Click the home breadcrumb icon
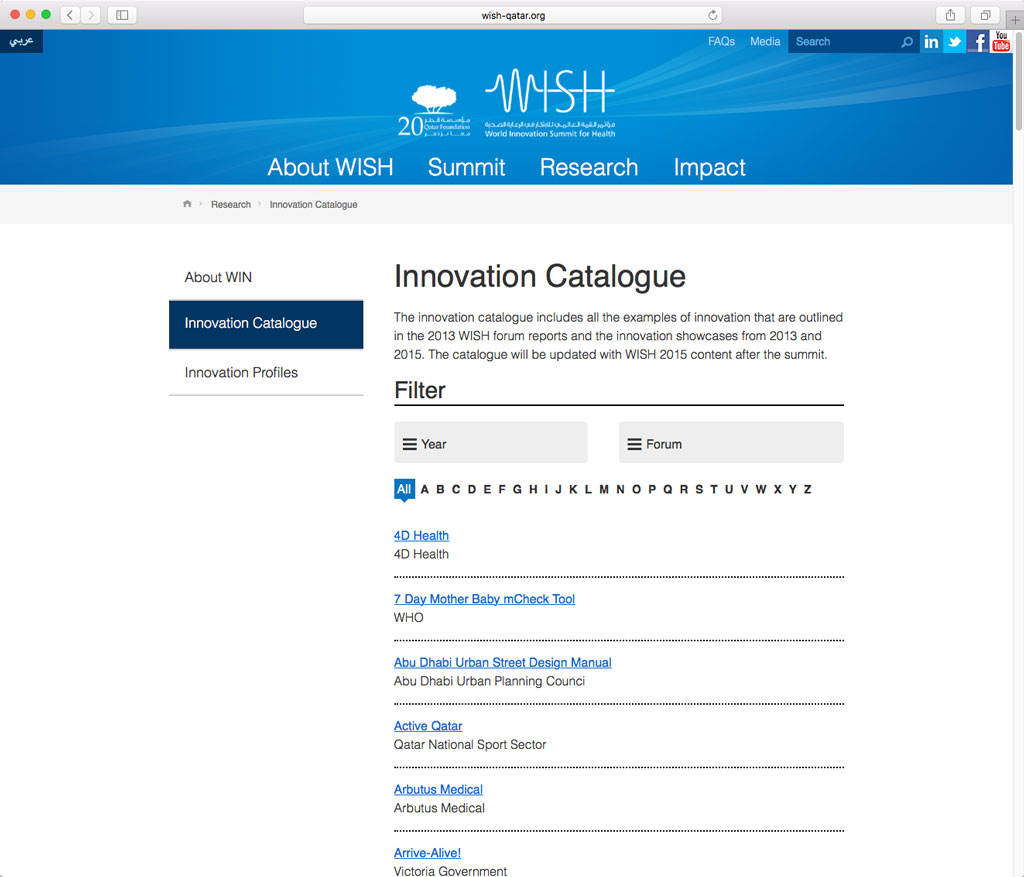 [187, 204]
